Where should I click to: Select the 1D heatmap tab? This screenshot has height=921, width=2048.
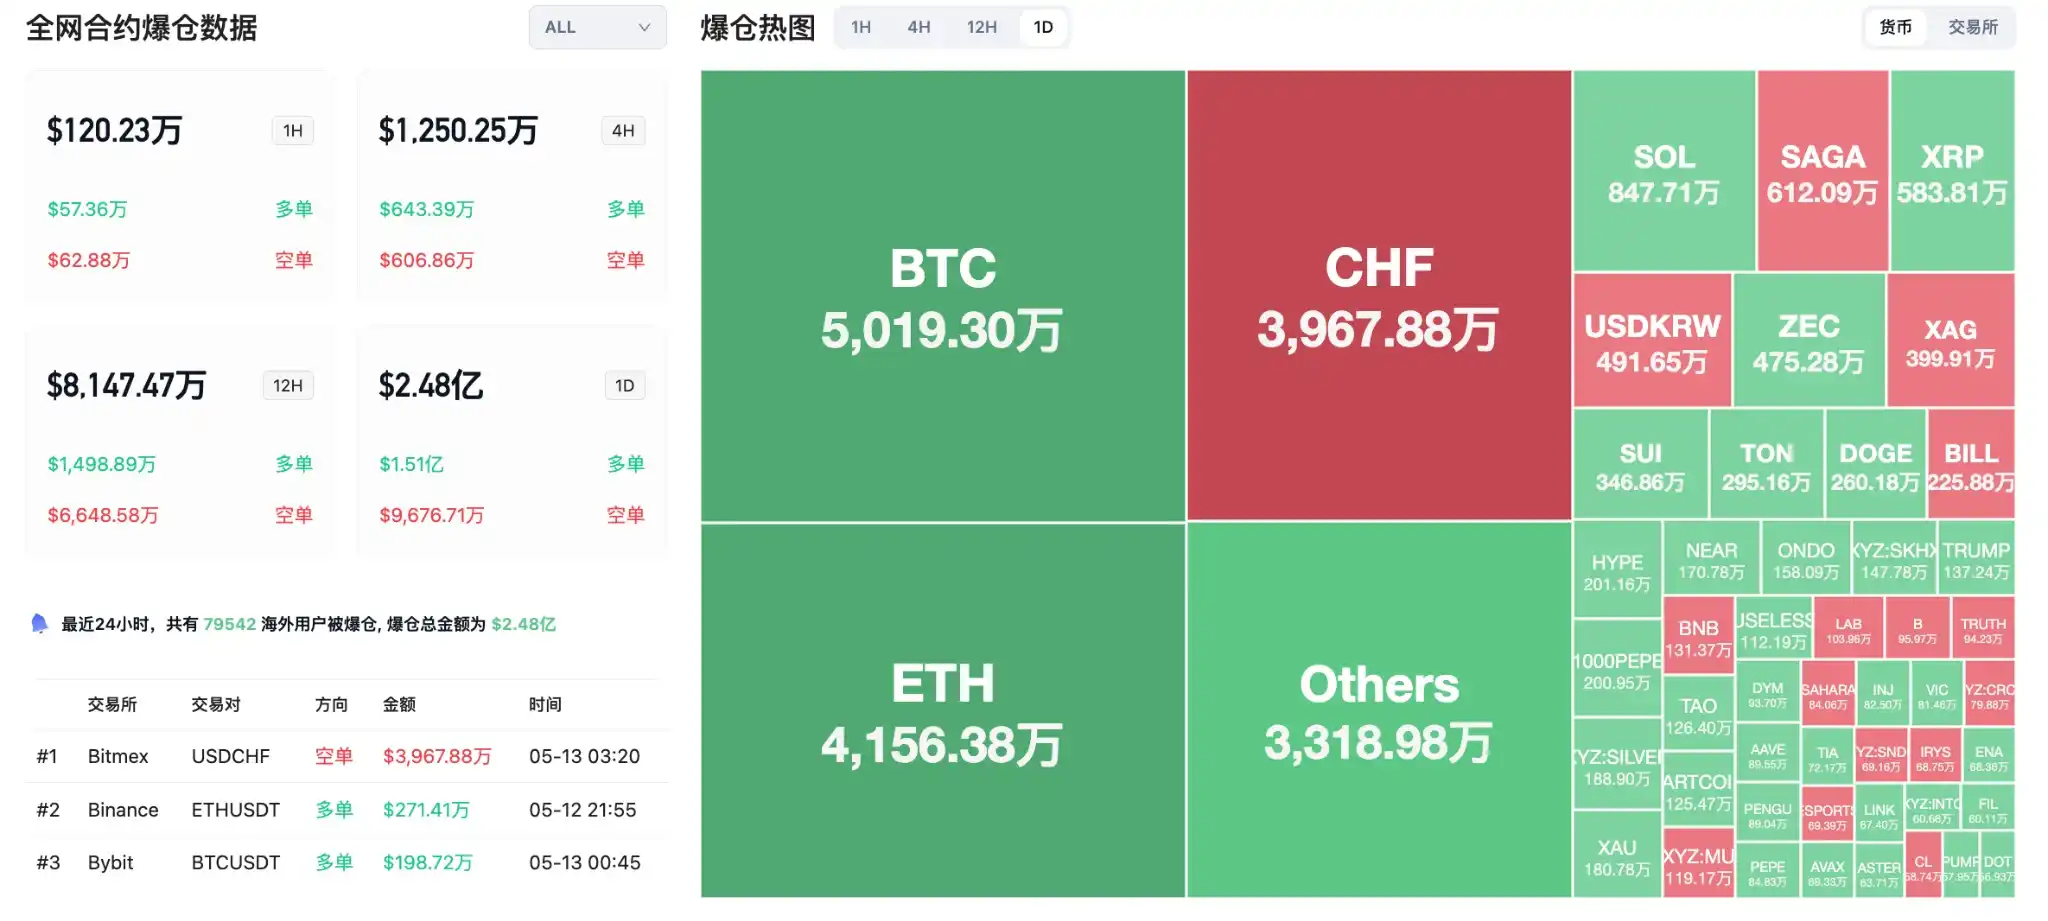(1043, 28)
